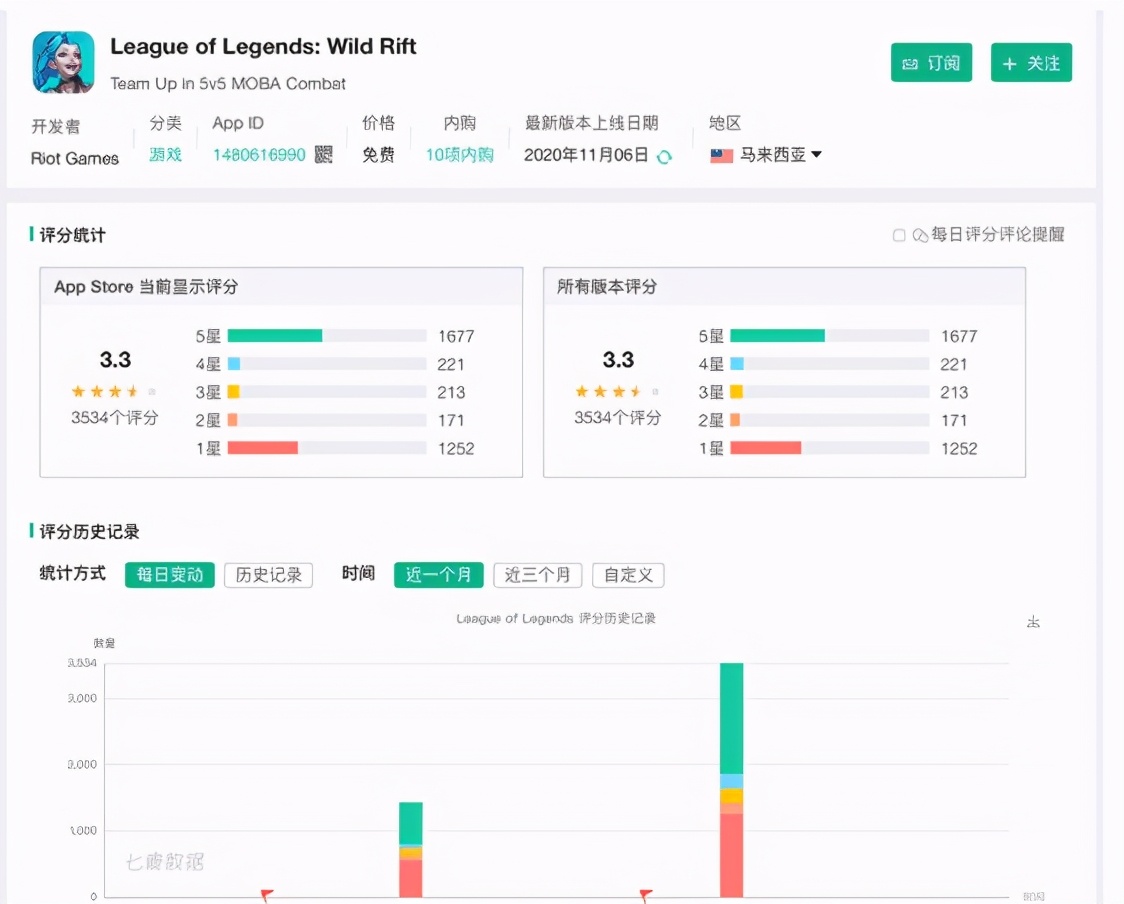The width and height of the screenshot is (1124, 904).
Task: Click the WeChat icon beside 每日评分评论提醒
Action: click(920, 235)
